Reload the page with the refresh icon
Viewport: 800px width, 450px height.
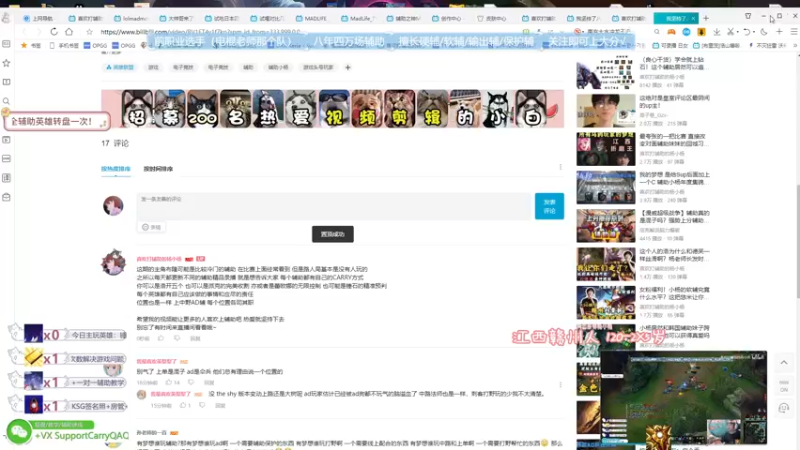(54, 32)
